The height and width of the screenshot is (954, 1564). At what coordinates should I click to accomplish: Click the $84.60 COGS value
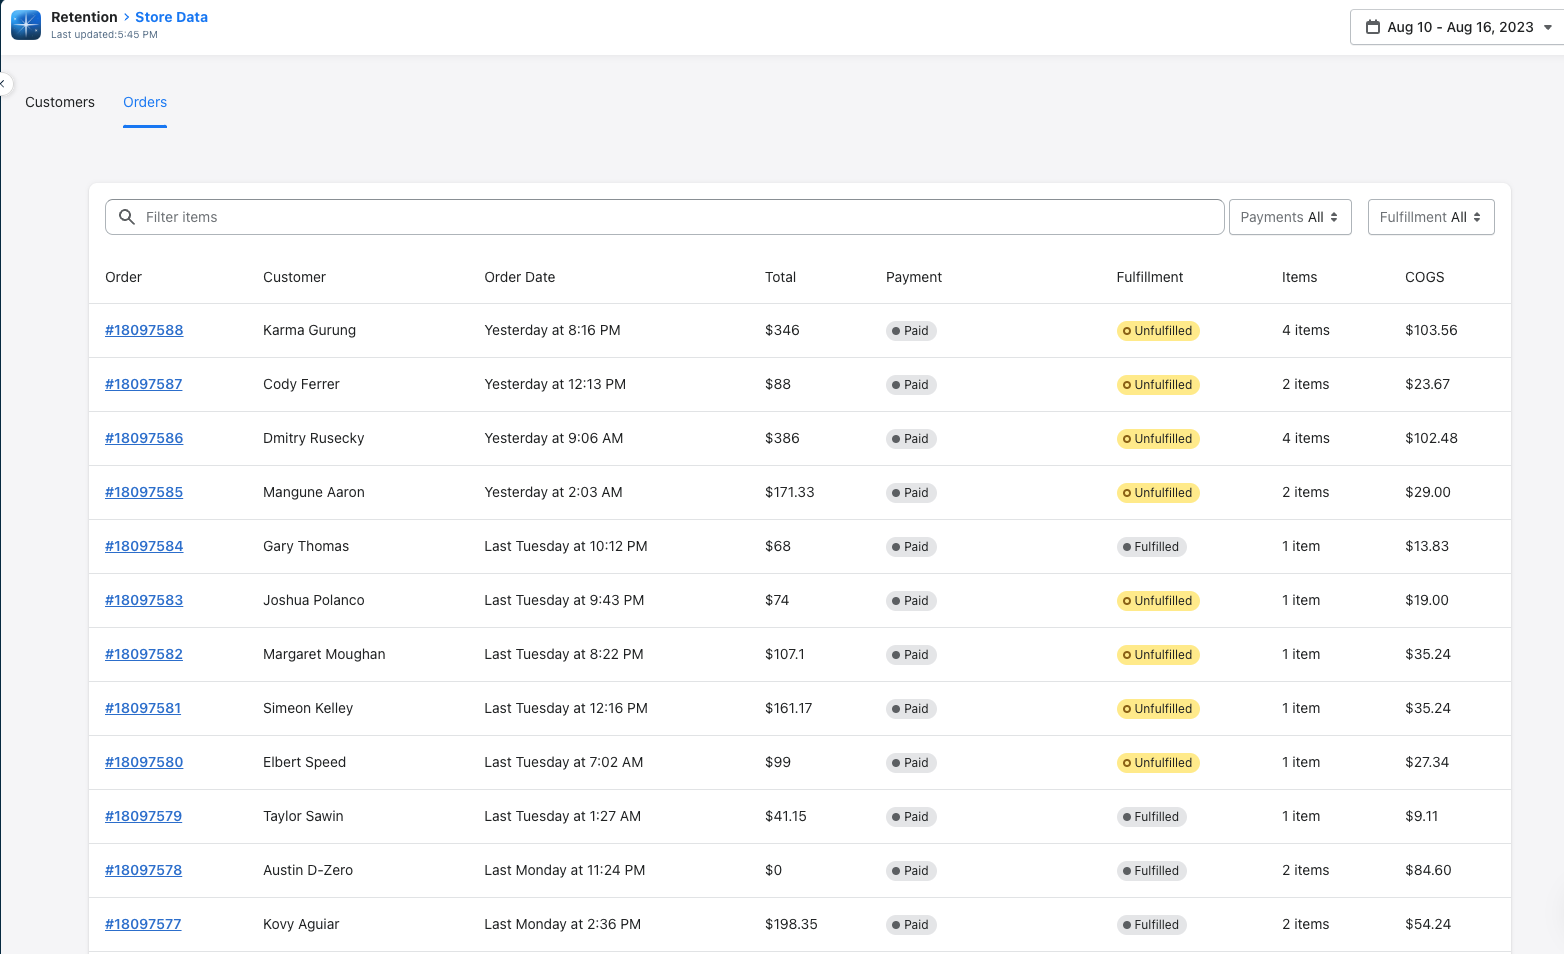point(1428,870)
